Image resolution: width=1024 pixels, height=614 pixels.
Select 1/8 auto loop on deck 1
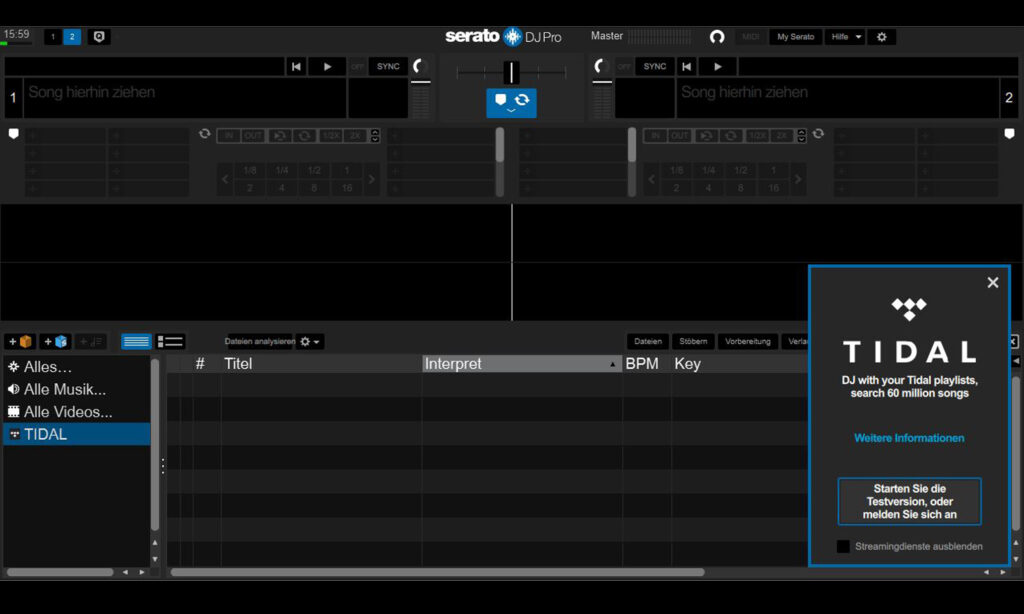click(x=249, y=170)
